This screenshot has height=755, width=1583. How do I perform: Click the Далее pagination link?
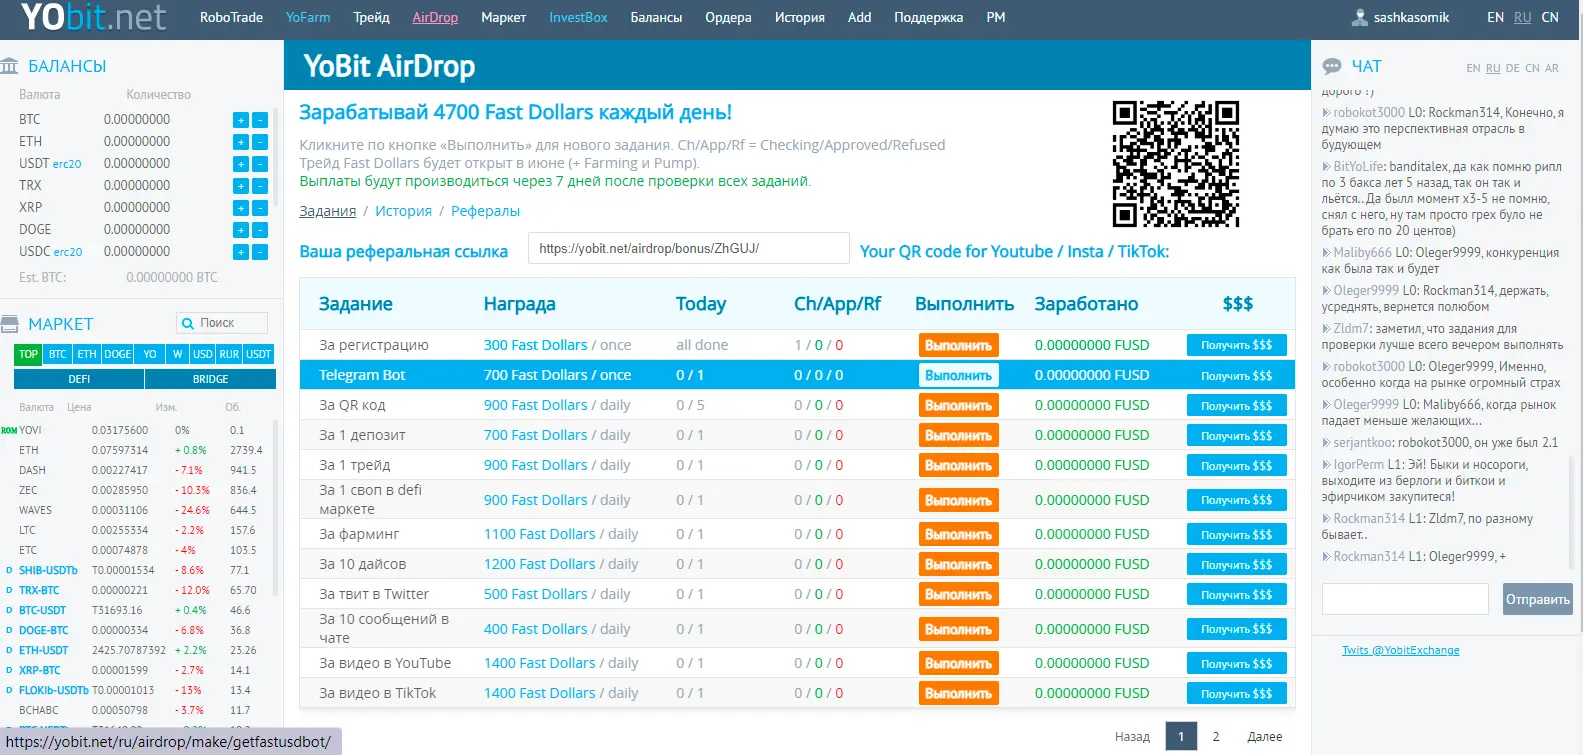(x=1264, y=736)
